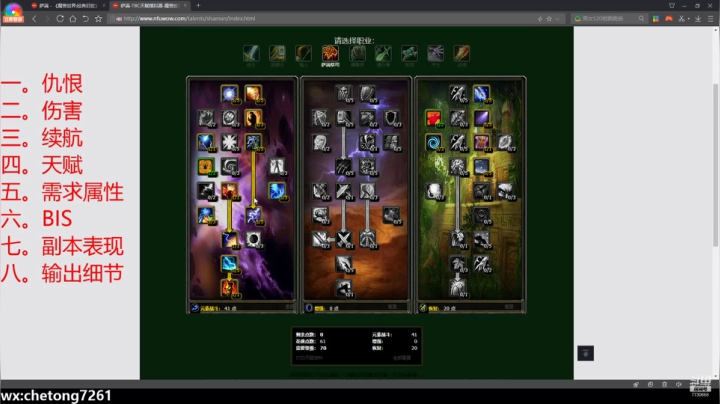Go to browser home page

(x=73, y=18)
